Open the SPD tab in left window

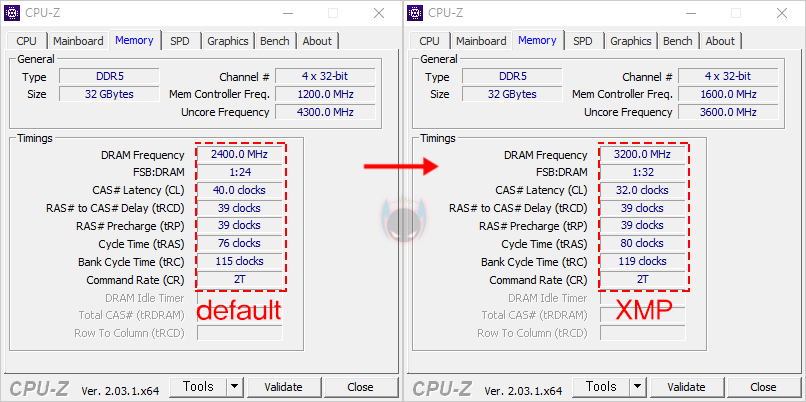pos(180,41)
